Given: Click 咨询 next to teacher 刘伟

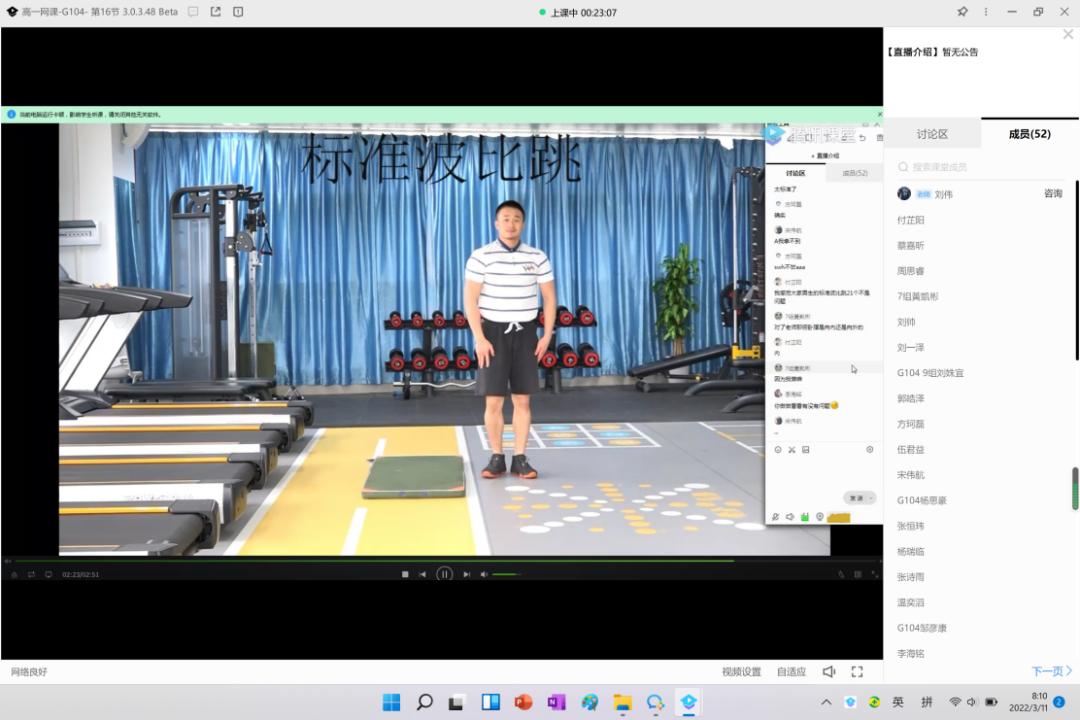Looking at the screenshot, I should click(x=1053, y=194).
